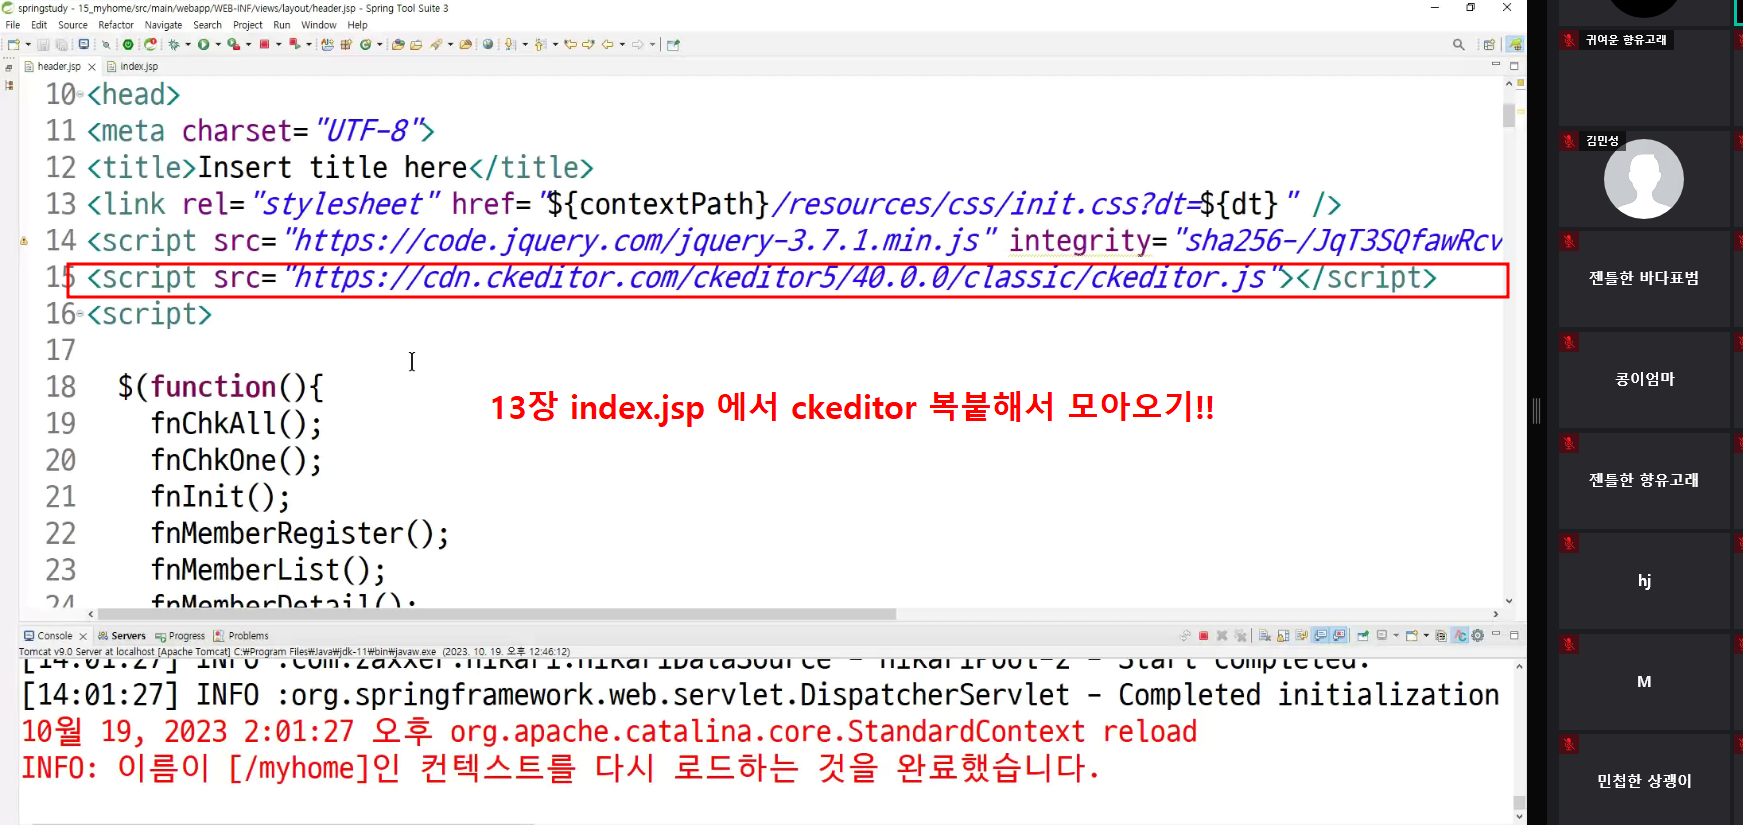Open the Display Selected Console dropdown arrow

tap(1396, 636)
